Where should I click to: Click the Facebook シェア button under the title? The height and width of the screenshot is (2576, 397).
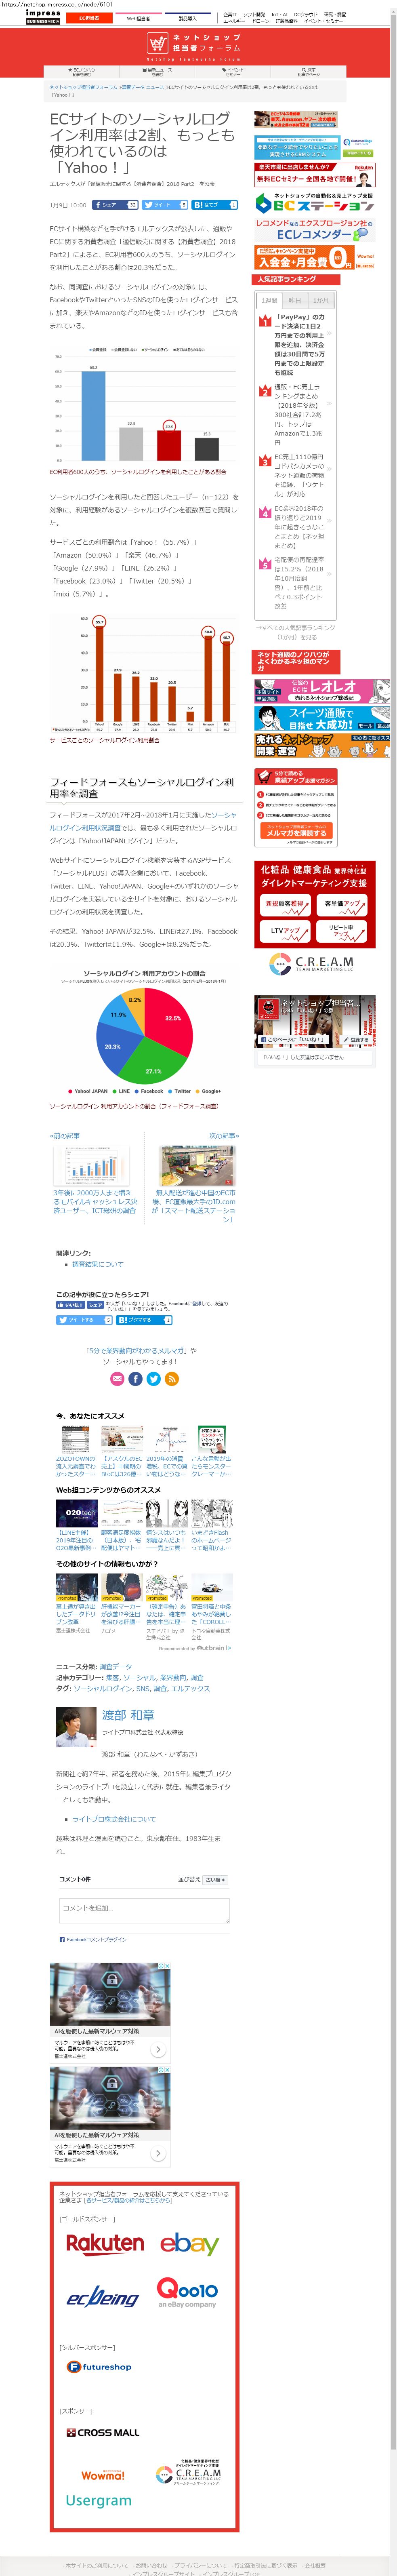point(115,204)
